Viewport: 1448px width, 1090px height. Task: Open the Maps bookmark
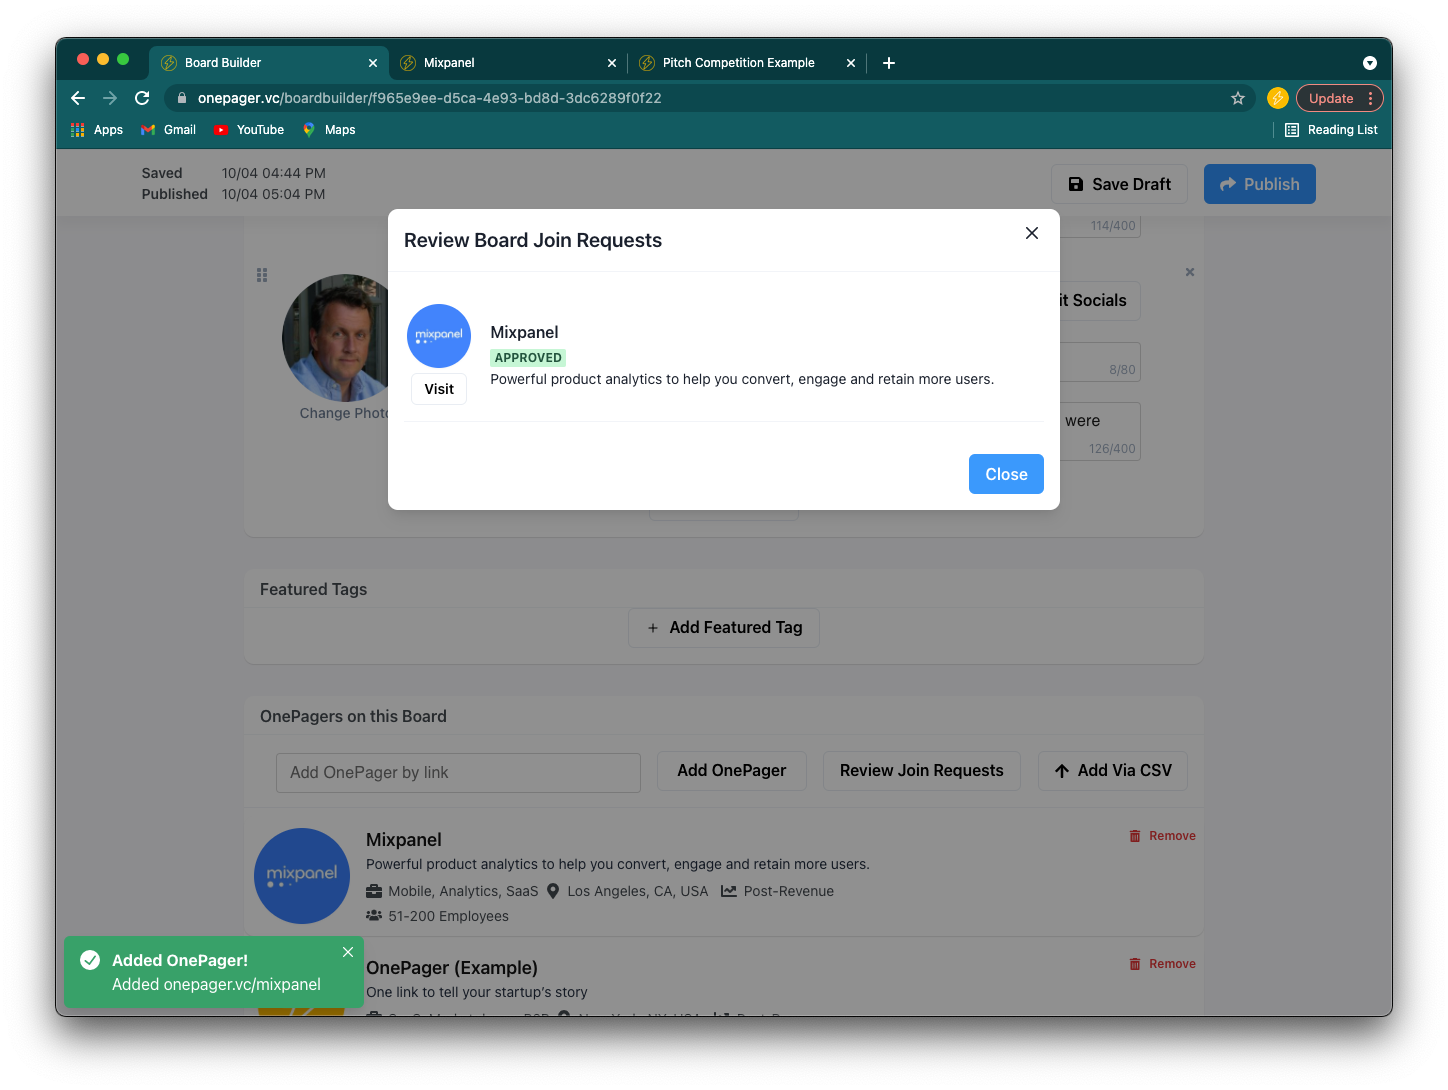[329, 130]
